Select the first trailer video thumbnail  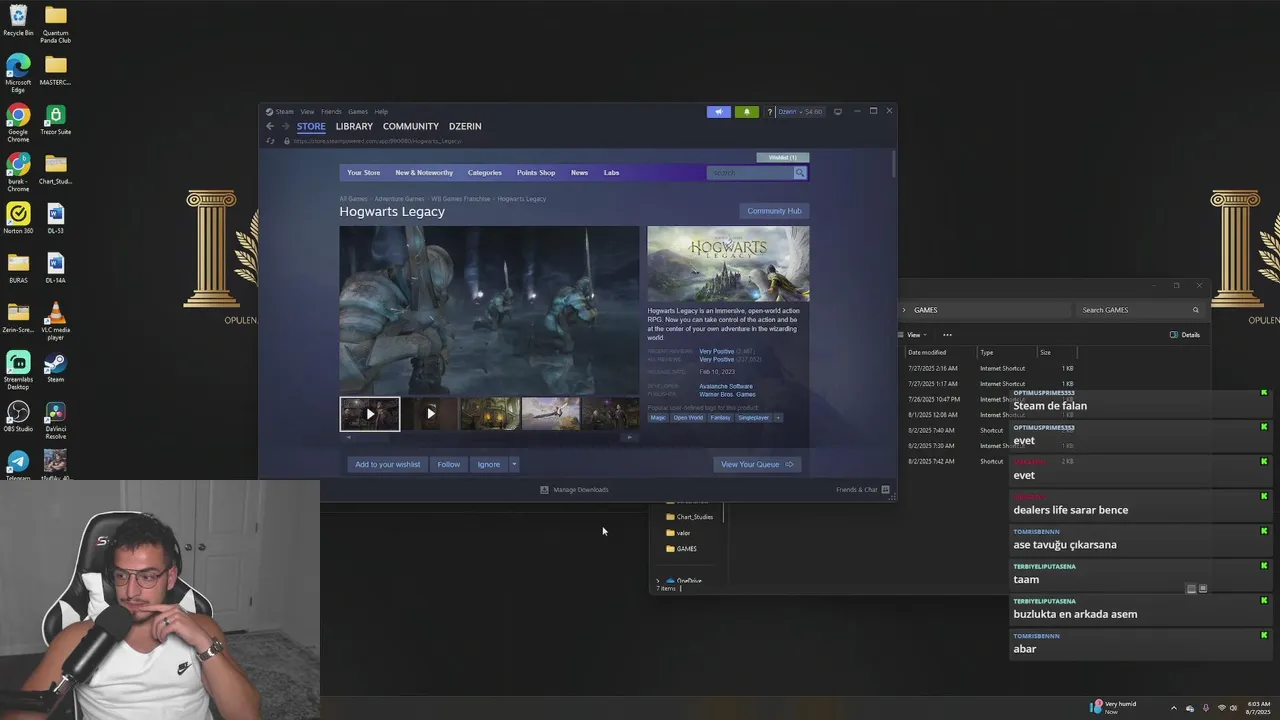coord(370,414)
